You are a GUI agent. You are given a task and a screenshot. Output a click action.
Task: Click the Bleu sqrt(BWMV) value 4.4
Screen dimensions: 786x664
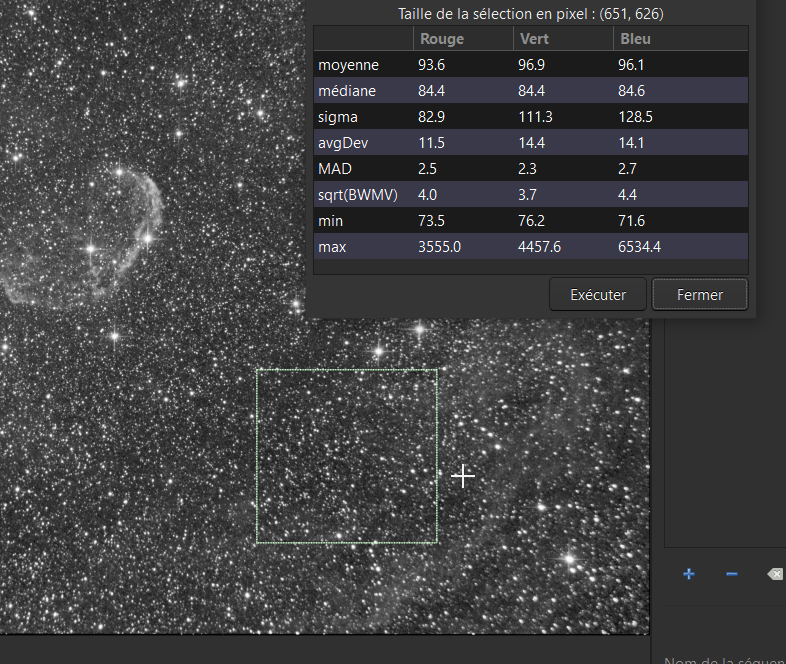(x=627, y=194)
